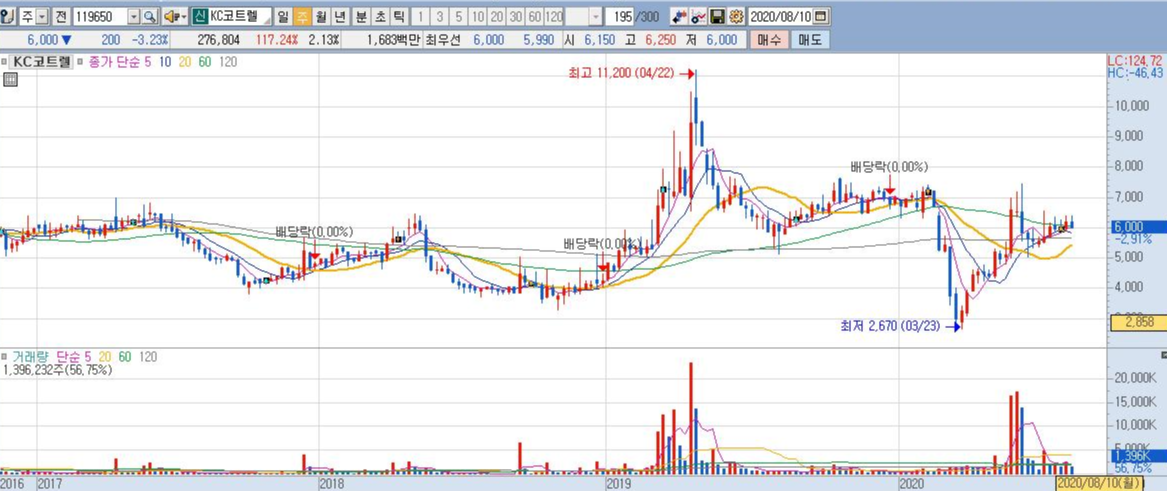Click the small square before KC코트렐 label
Image resolution: width=1167 pixels, height=491 pixels.
coord(6,62)
